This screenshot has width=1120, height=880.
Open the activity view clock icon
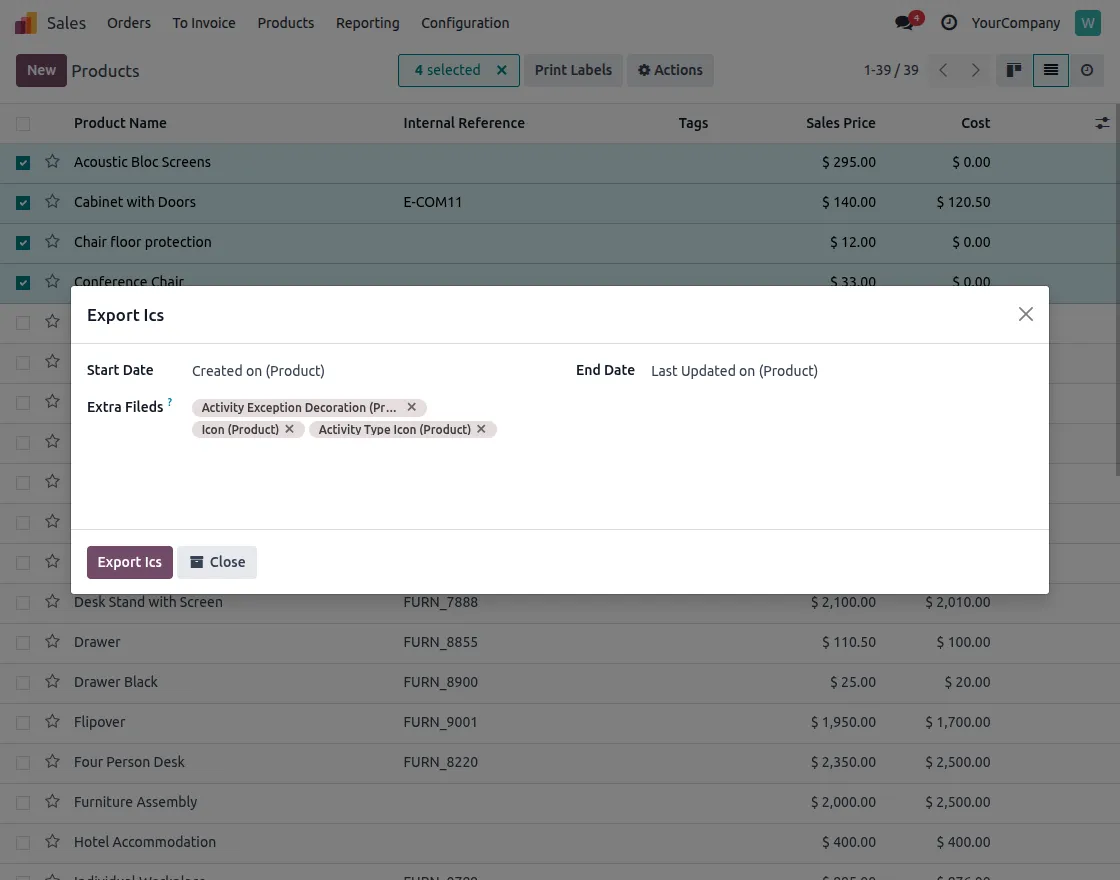coord(1089,70)
